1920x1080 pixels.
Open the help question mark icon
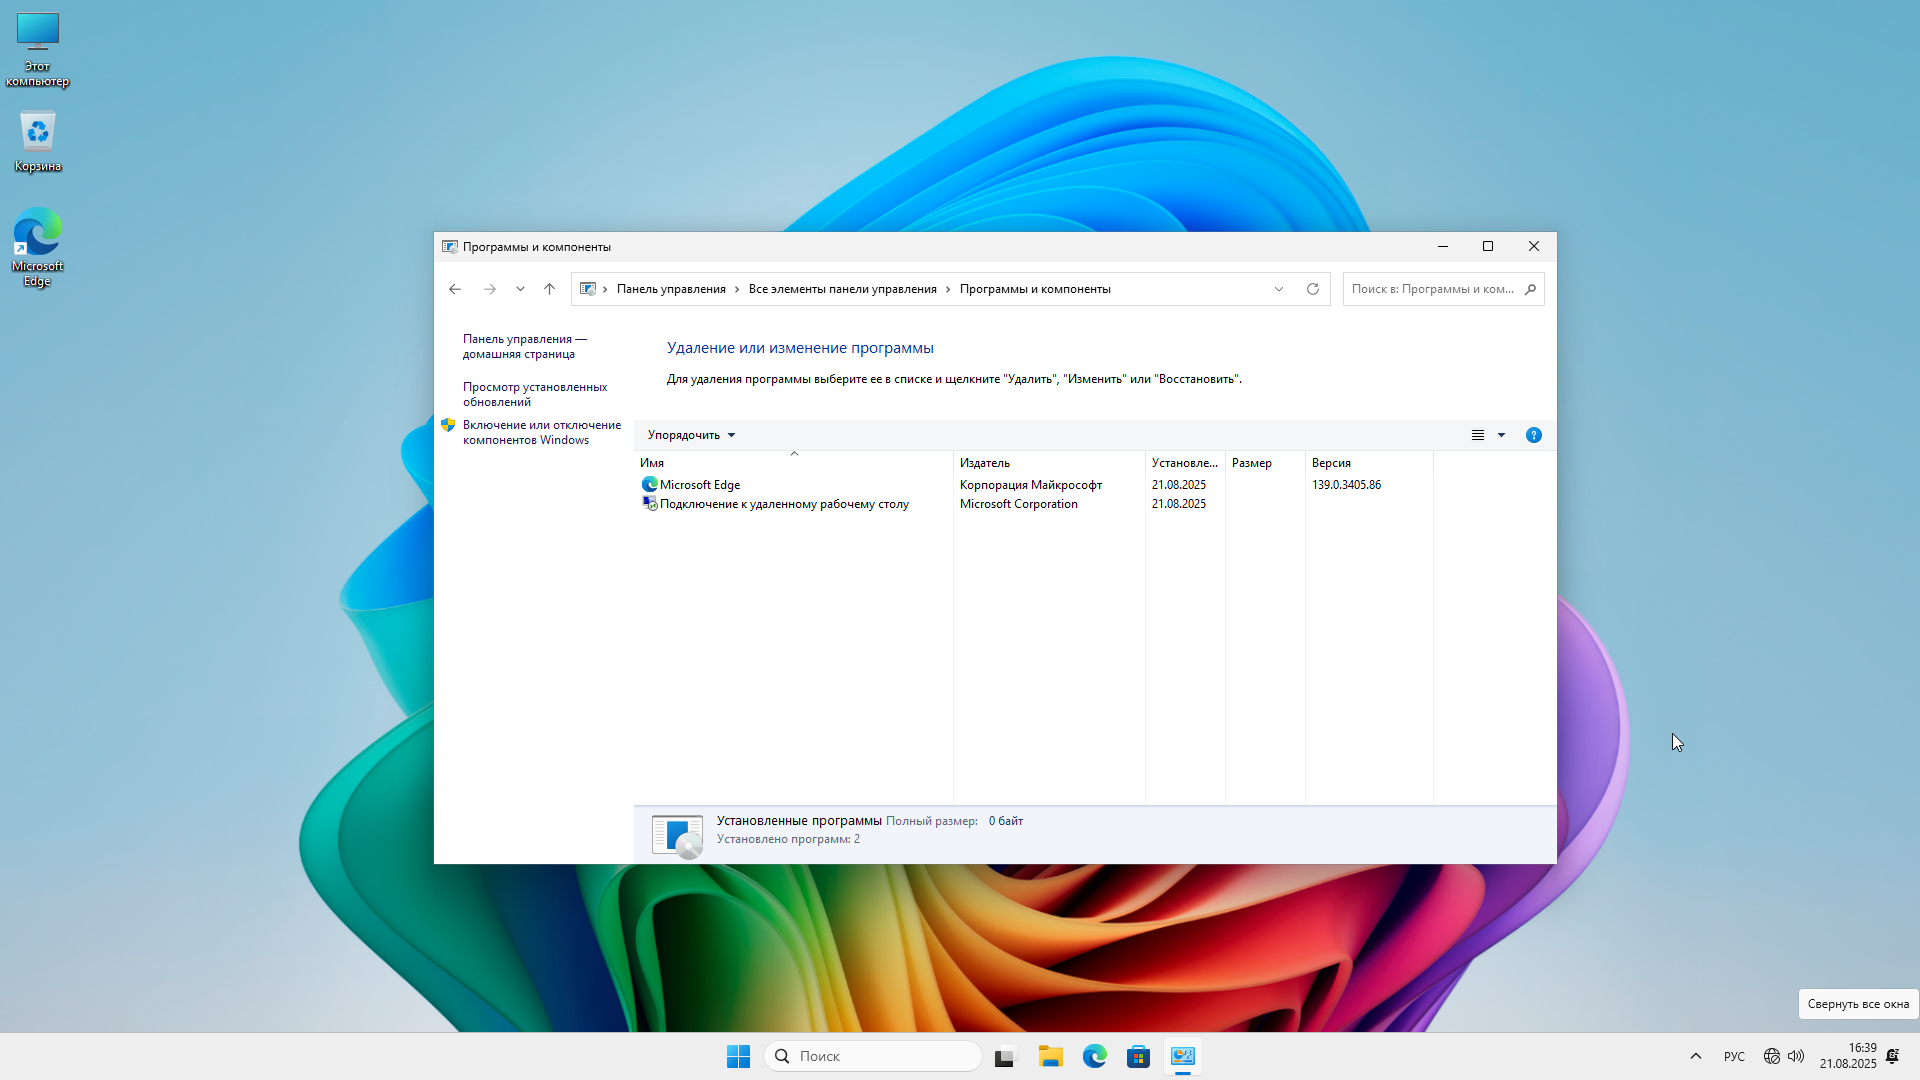(1533, 435)
